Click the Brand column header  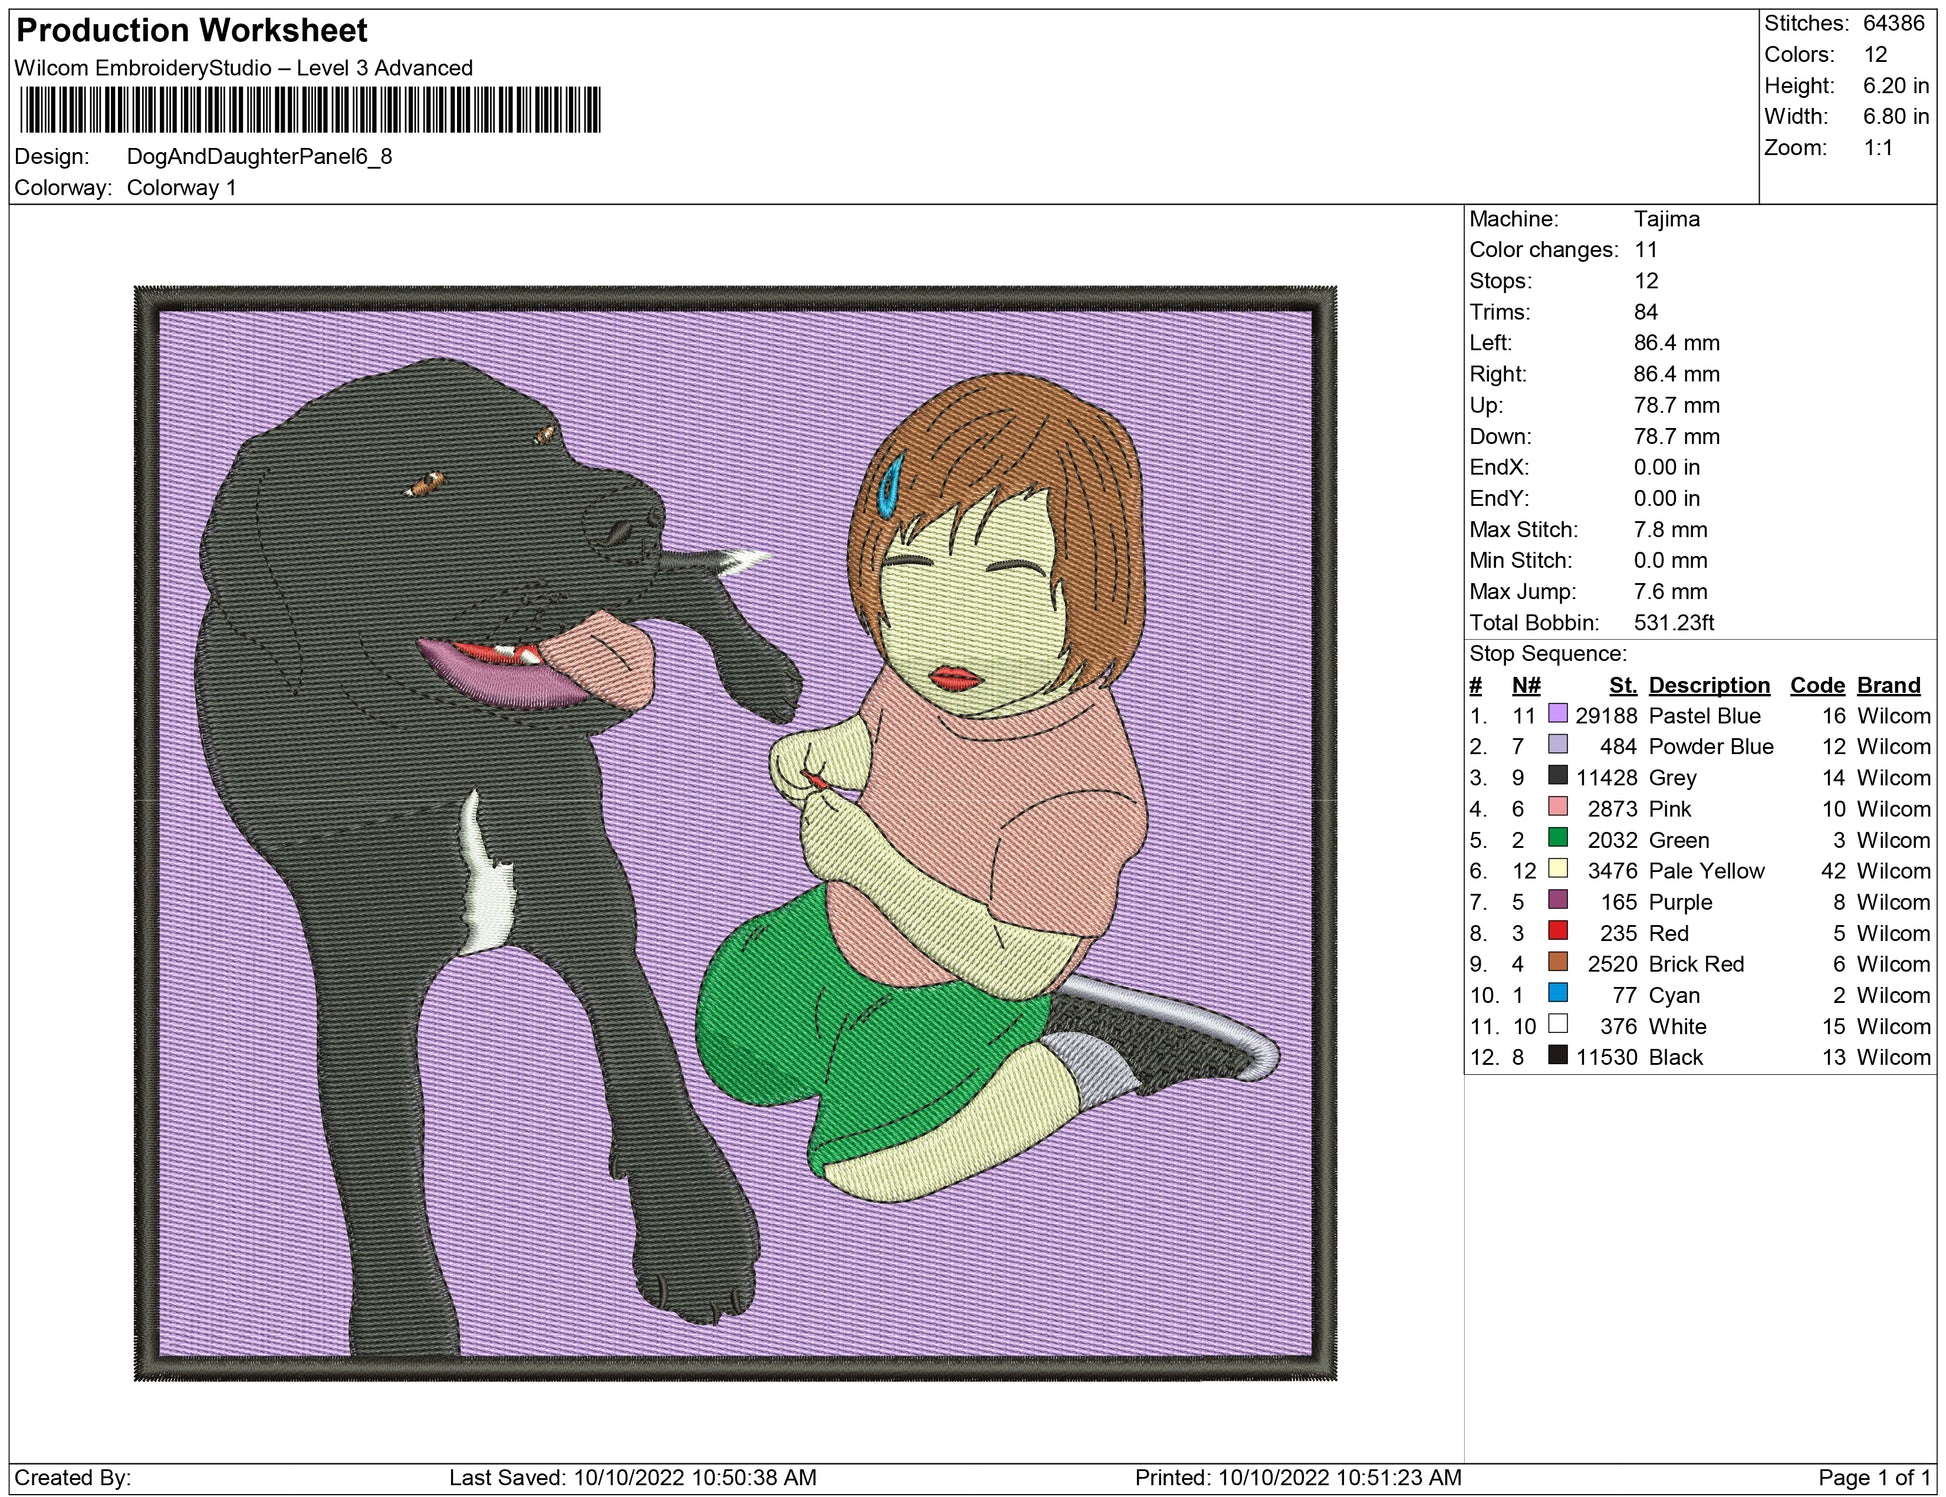[x=1888, y=685]
